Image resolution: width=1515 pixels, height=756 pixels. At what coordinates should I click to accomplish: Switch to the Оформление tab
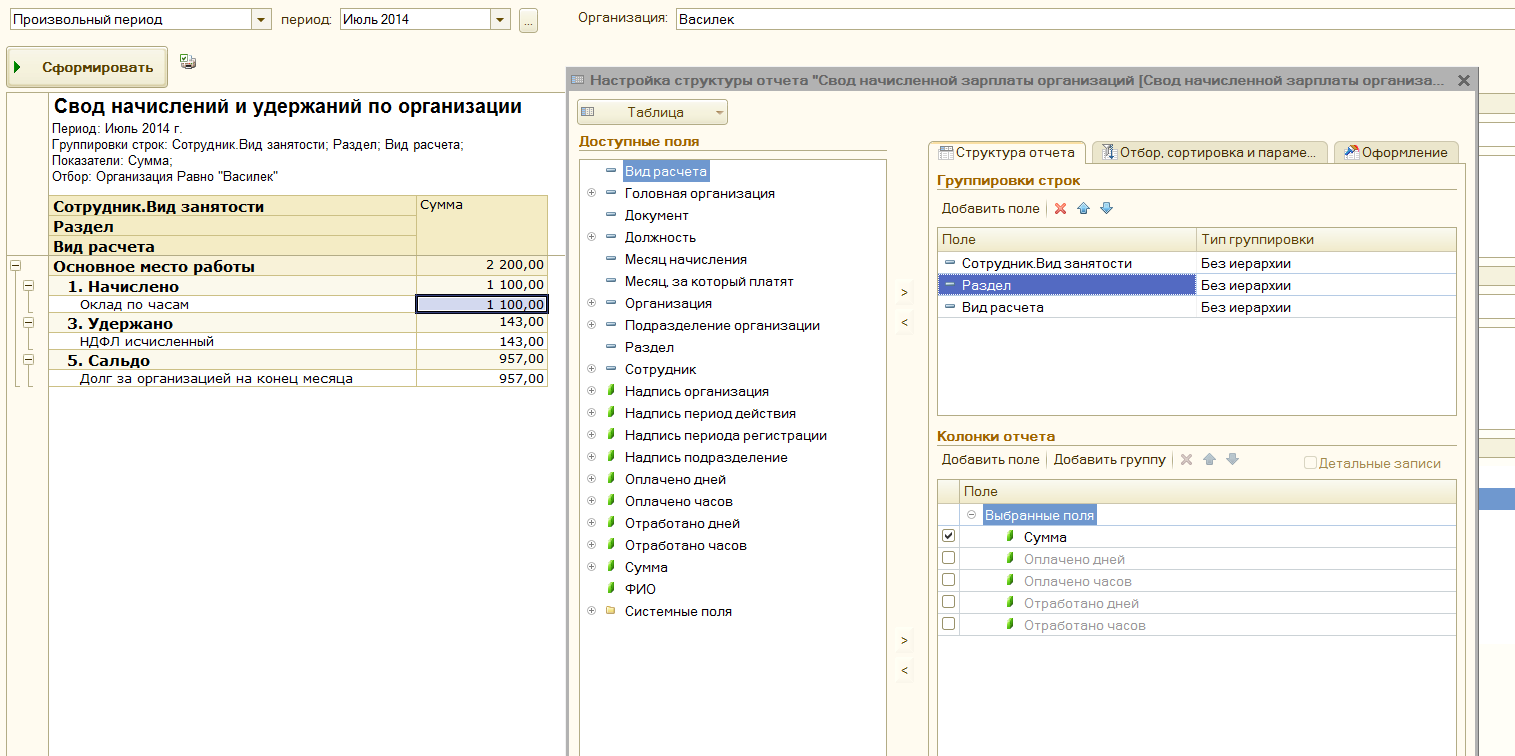coord(1397,152)
